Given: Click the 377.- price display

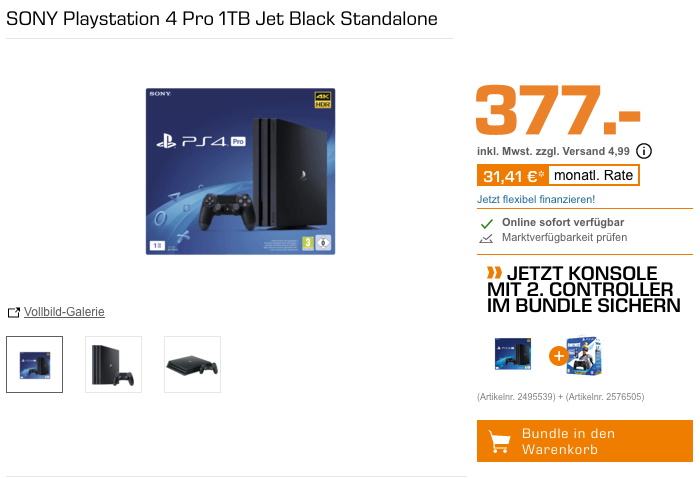Looking at the screenshot, I should [x=558, y=110].
